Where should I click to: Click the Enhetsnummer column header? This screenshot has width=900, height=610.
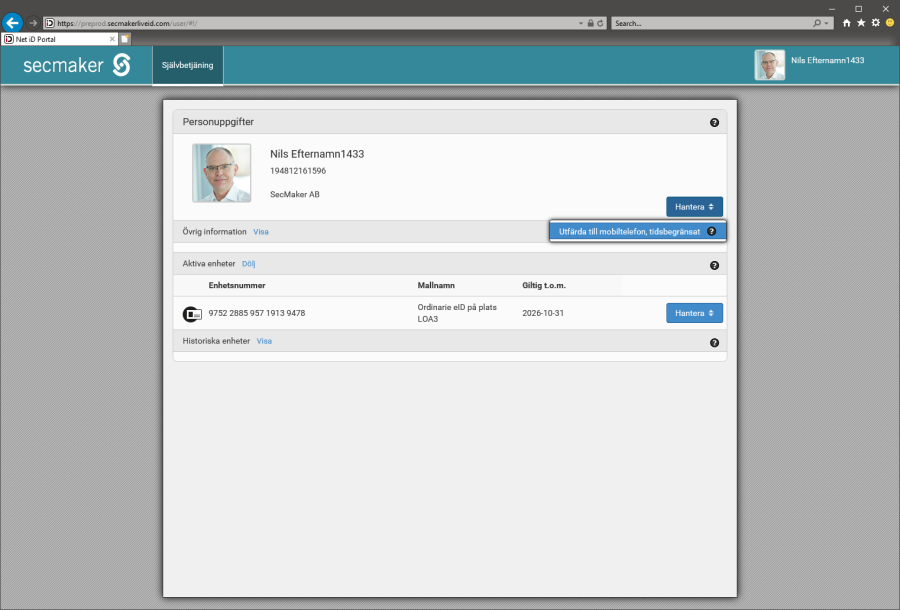point(236,285)
